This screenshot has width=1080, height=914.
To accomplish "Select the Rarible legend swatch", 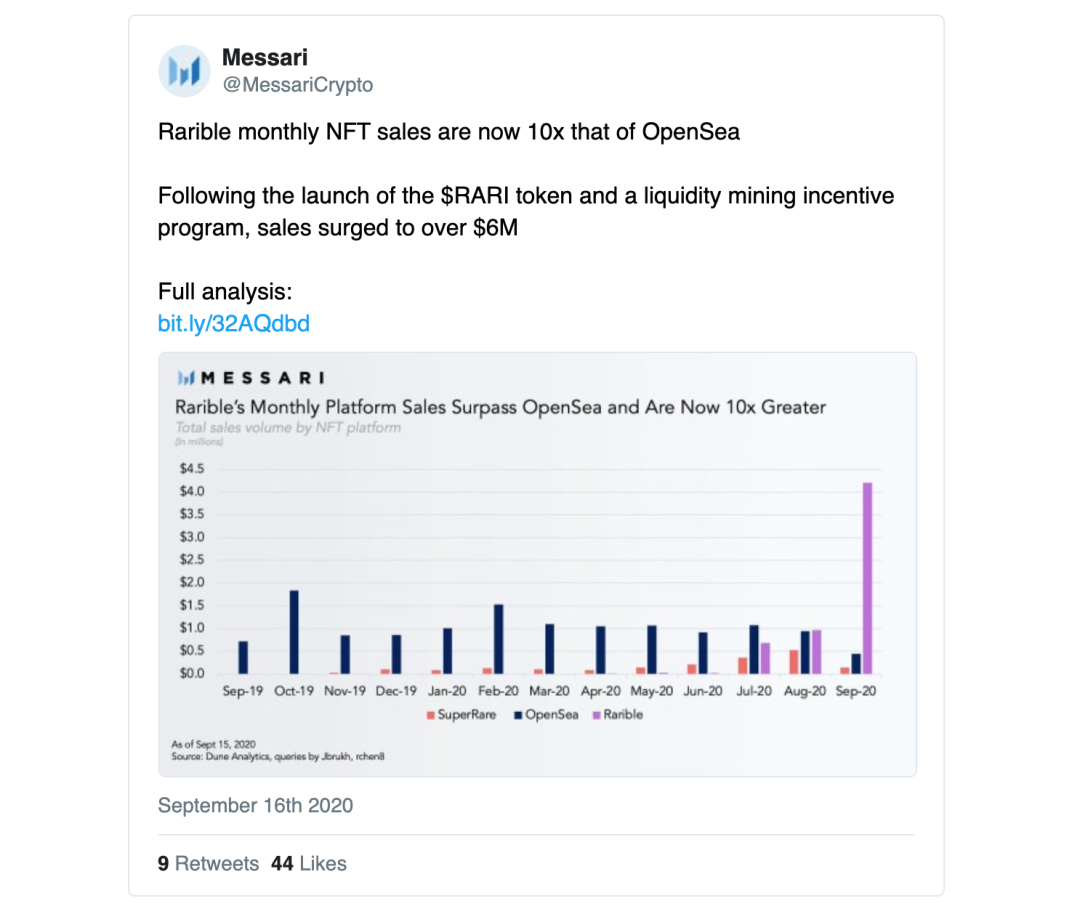I will (596, 715).
